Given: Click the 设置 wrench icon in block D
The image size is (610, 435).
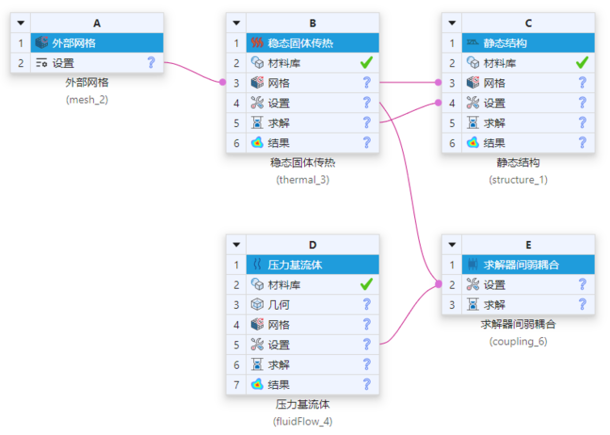Looking at the screenshot, I should coord(257,344).
